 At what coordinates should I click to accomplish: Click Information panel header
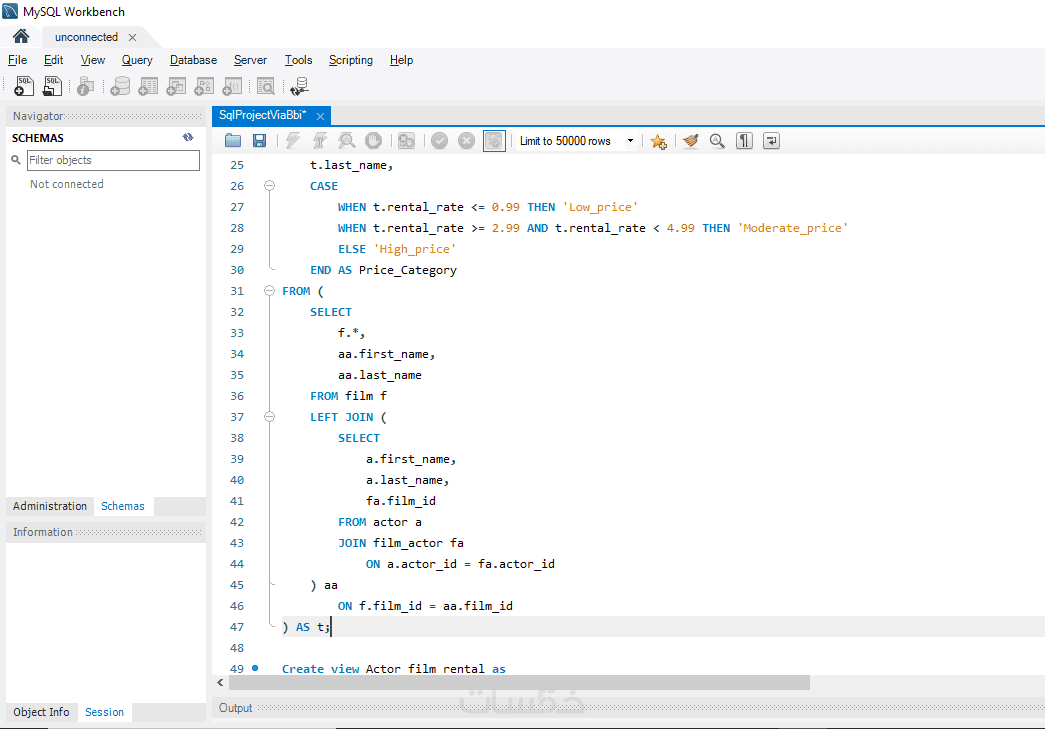[105, 532]
